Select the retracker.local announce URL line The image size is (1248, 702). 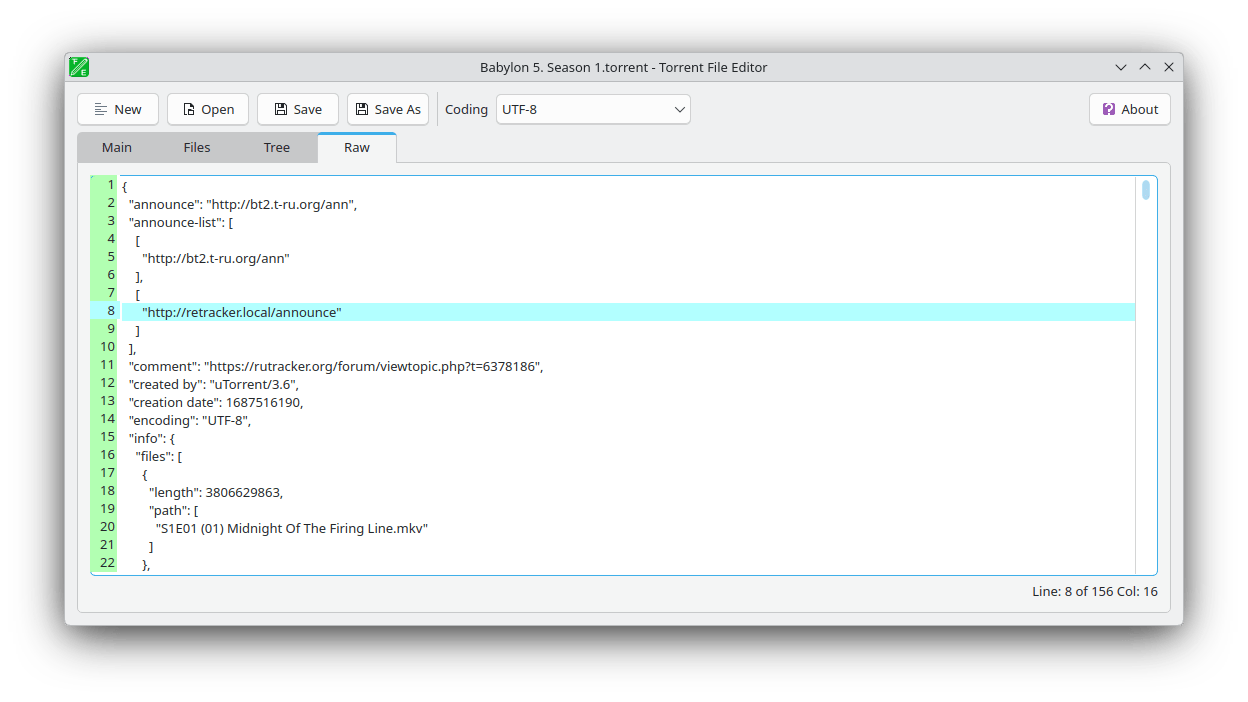[x=243, y=311]
